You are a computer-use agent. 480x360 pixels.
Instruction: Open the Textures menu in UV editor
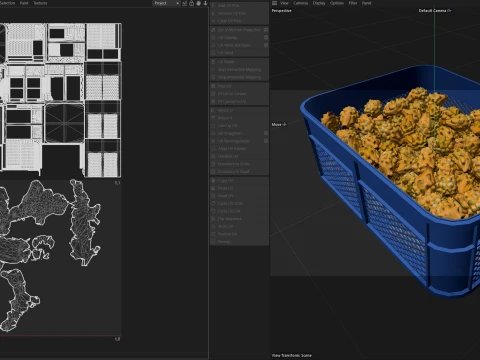click(40, 3)
